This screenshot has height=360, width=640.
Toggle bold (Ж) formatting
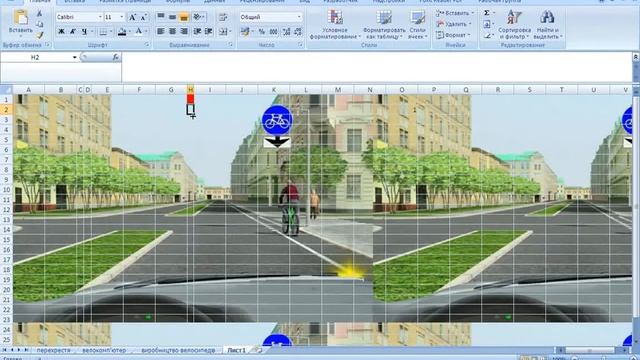pyautogui.click(x=61, y=31)
